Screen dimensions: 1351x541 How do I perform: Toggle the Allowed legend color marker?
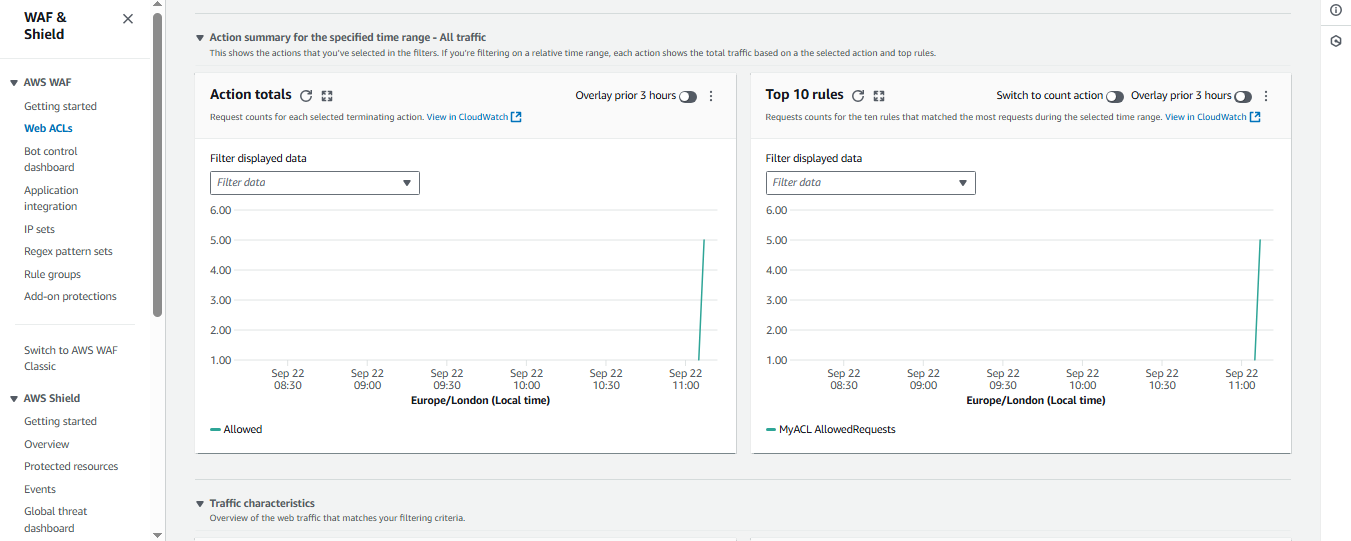click(215, 430)
